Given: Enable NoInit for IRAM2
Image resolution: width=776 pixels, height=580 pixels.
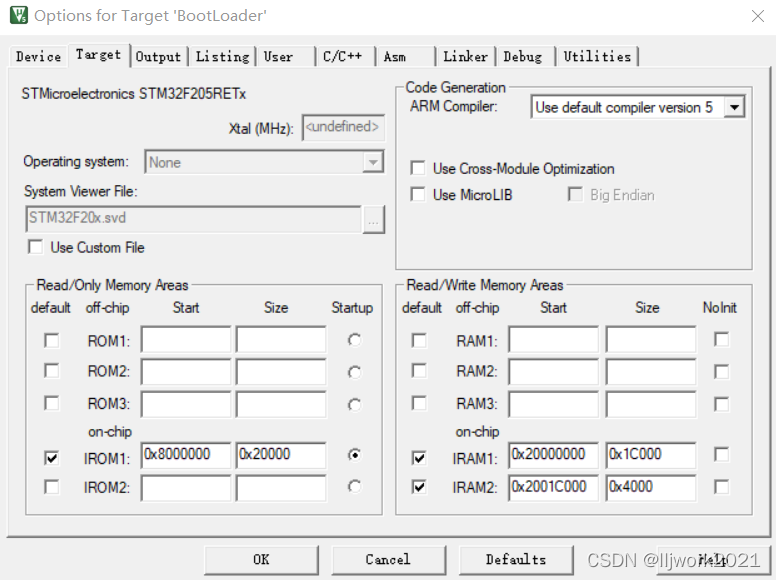Looking at the screenshot, I should point(722,486).
